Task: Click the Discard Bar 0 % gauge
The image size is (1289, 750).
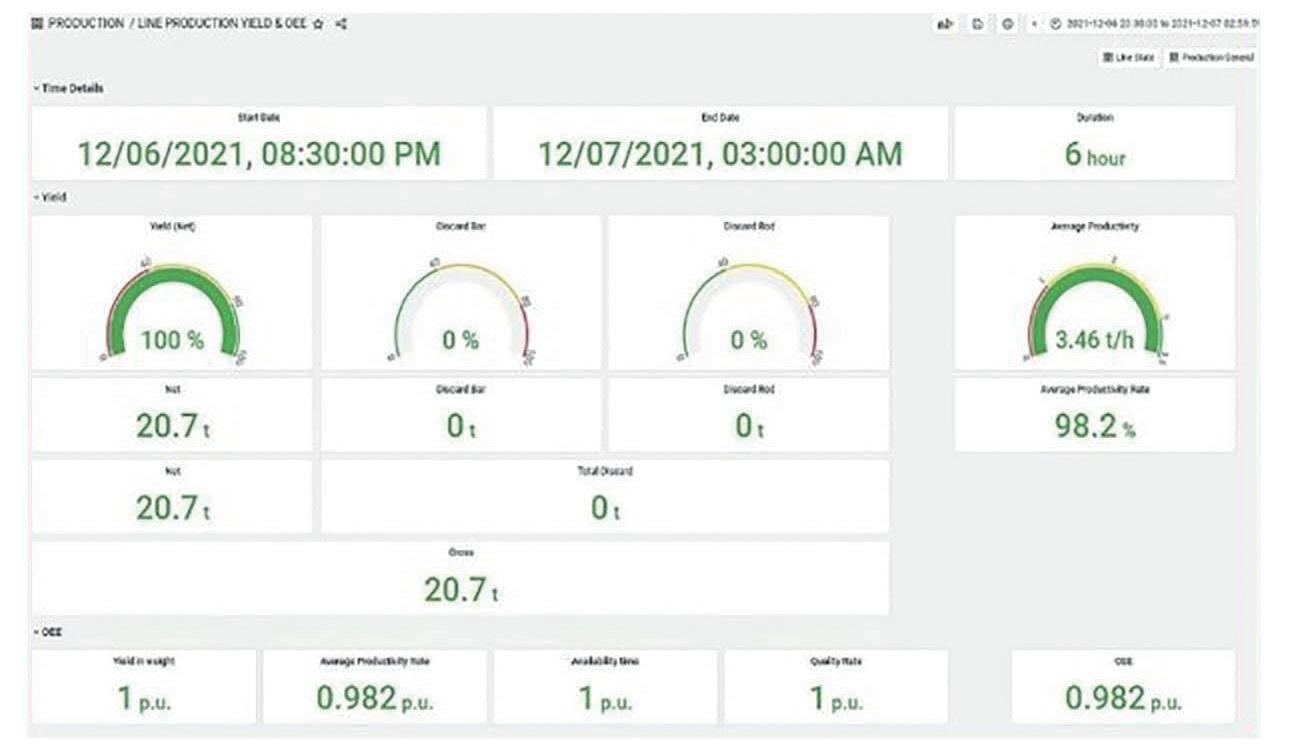Action: click(461, 305)
